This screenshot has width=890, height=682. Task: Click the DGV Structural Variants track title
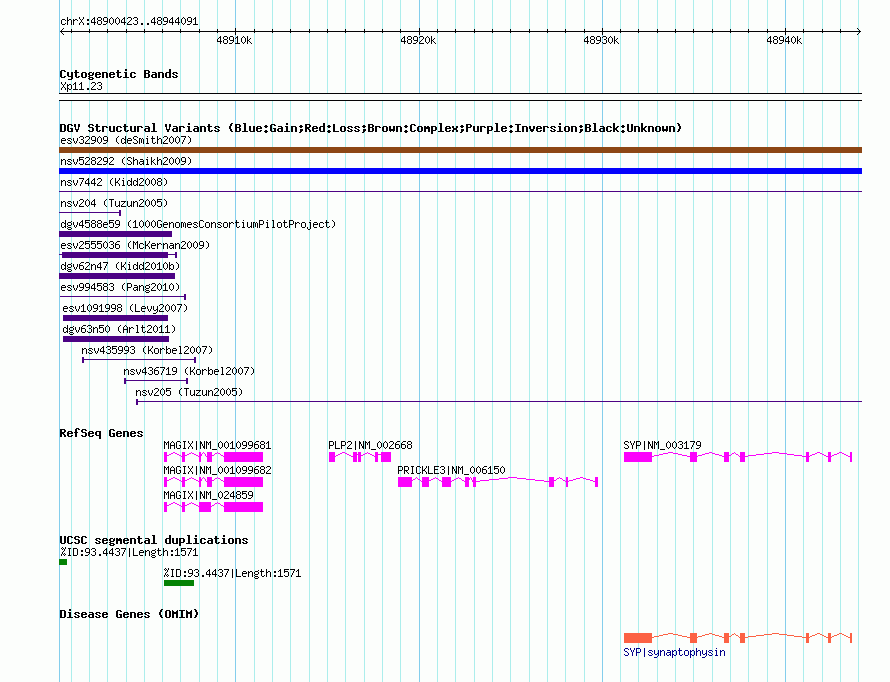[x=371, y=128]
